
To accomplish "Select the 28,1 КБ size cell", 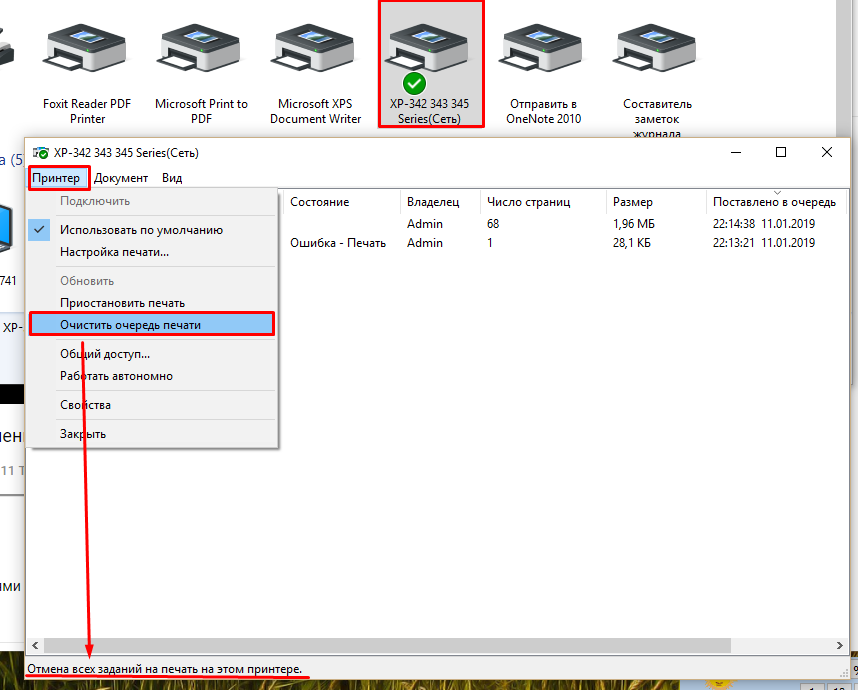I will pos(631,242).
